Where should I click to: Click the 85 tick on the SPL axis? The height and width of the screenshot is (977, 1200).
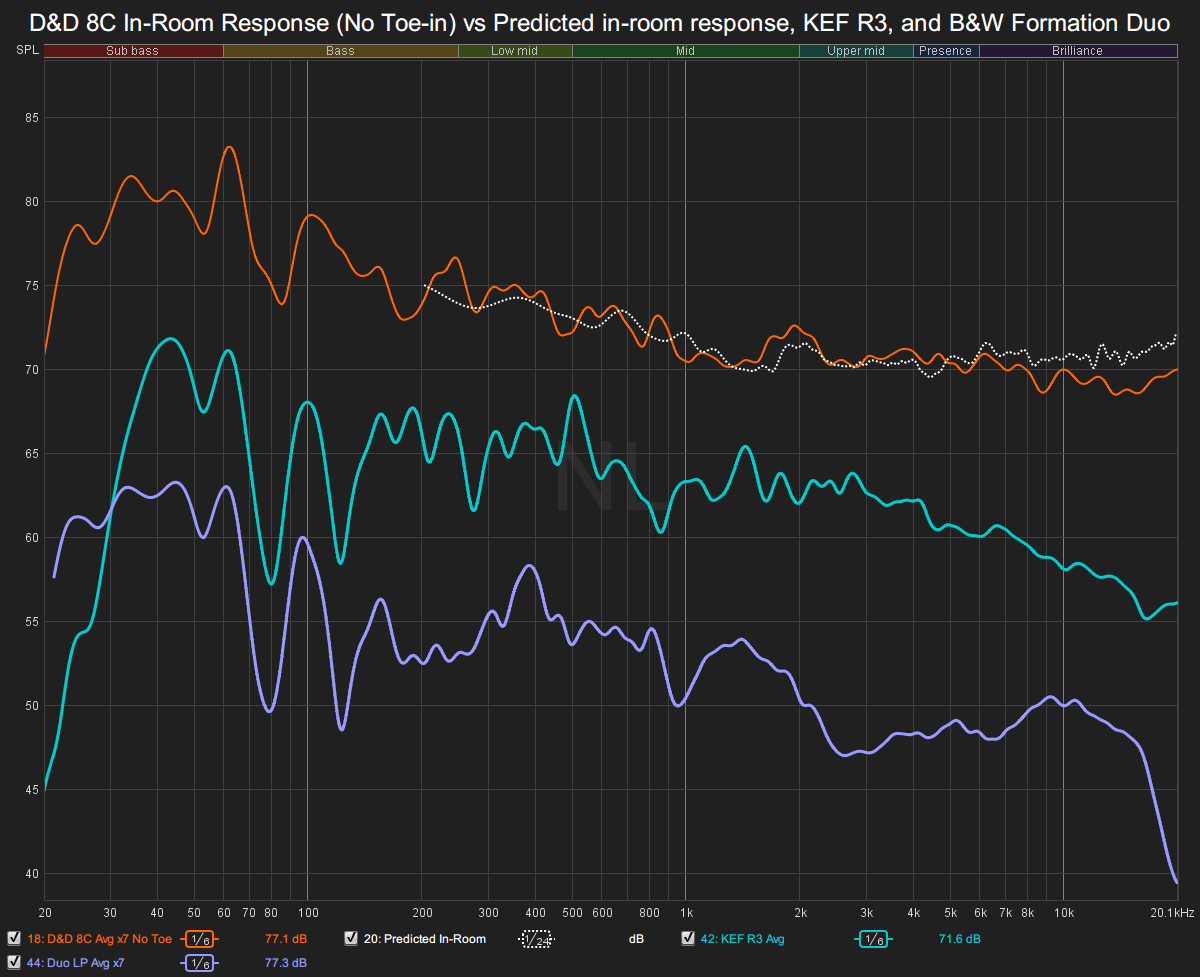point(32,118)
